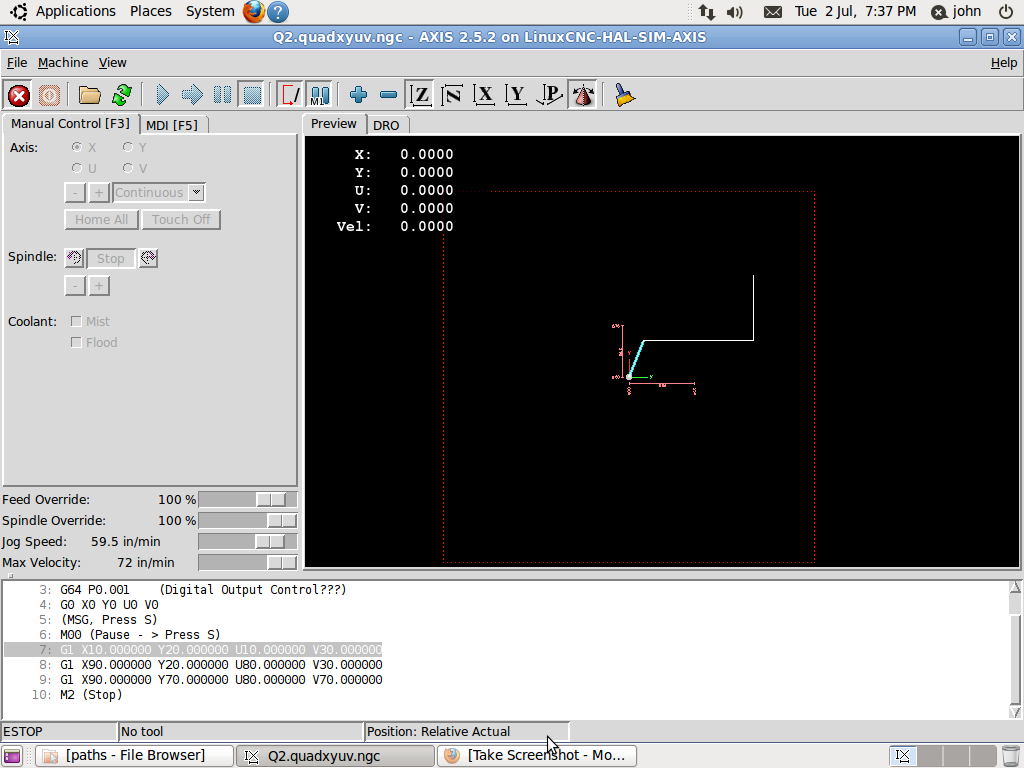The image size is (1024, 768).
Task: Stop program execution
Action: [x=252, y=95]
